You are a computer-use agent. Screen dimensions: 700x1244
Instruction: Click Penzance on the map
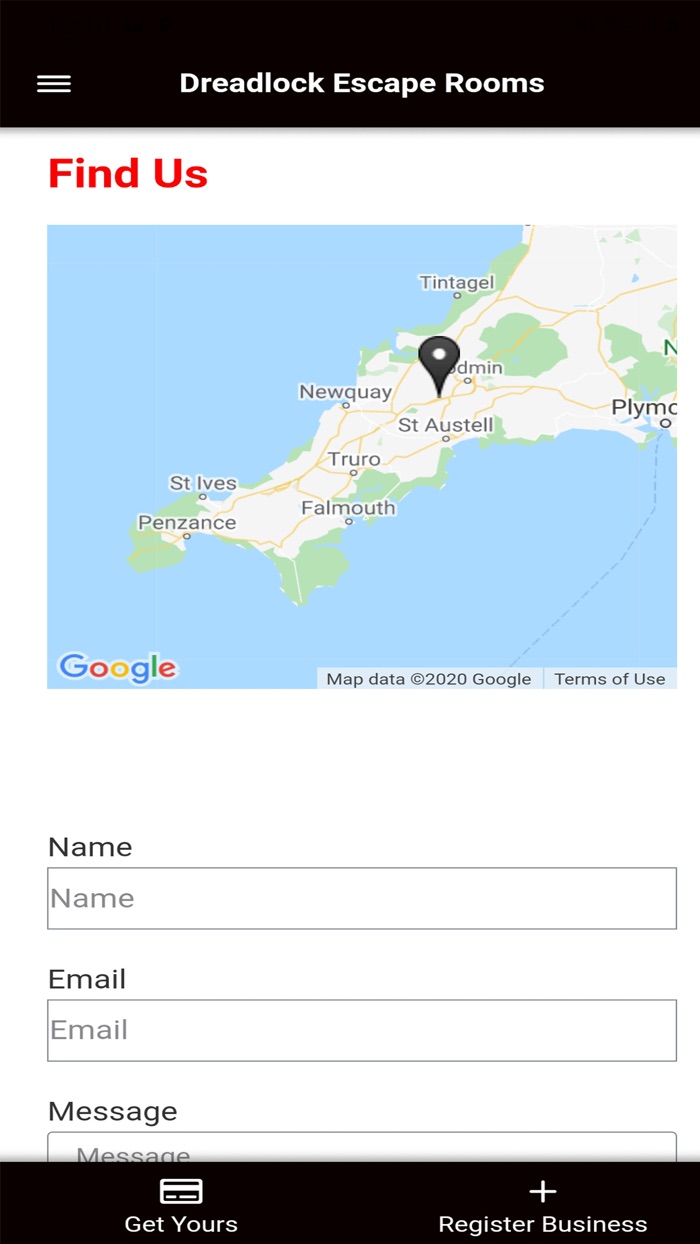pos(187,523)
